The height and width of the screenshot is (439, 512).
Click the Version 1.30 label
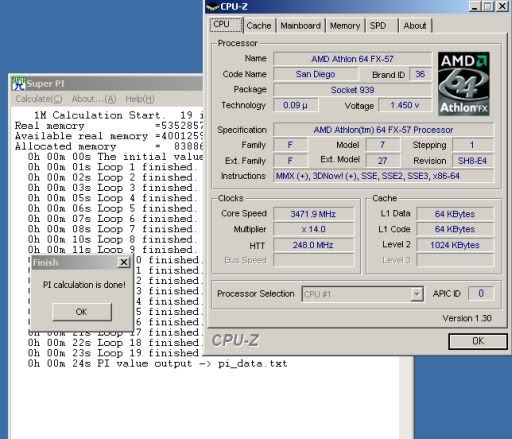pos(467,318)
